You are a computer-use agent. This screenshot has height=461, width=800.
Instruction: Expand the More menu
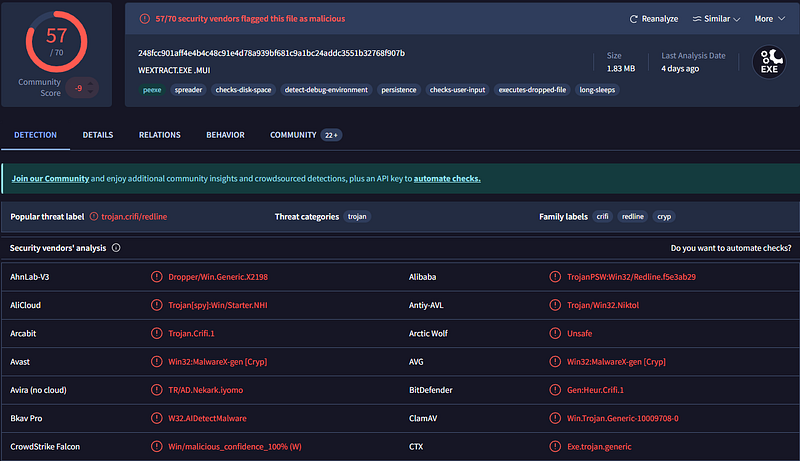(770, 19)
